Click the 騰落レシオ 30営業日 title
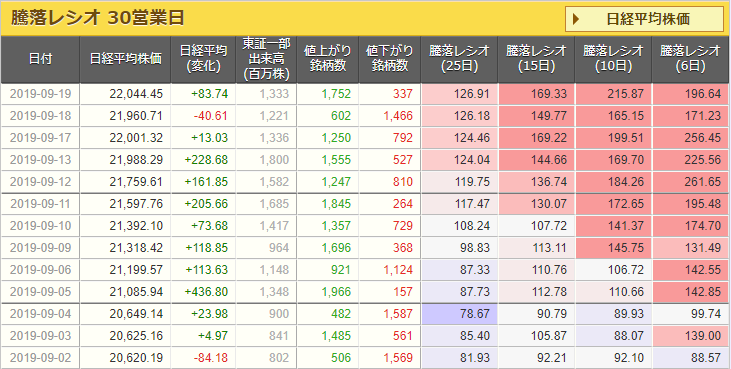 coord(97,18)
